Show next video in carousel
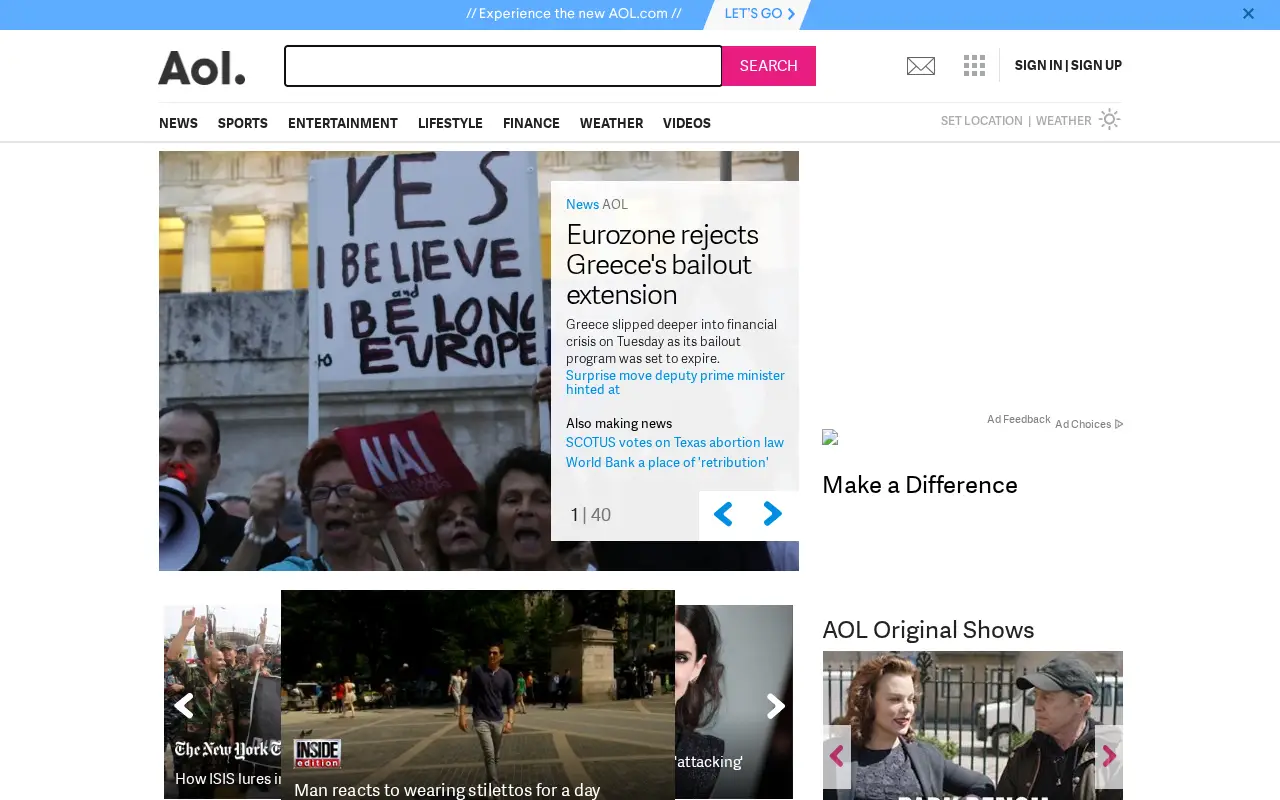The width and height of the screenshot is (1280, 800). point(776,706)
